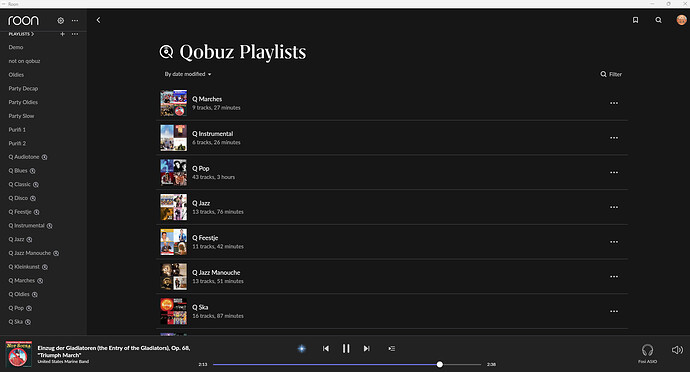Open Q Instrumental playlist title in list

(x=213, y=134)
